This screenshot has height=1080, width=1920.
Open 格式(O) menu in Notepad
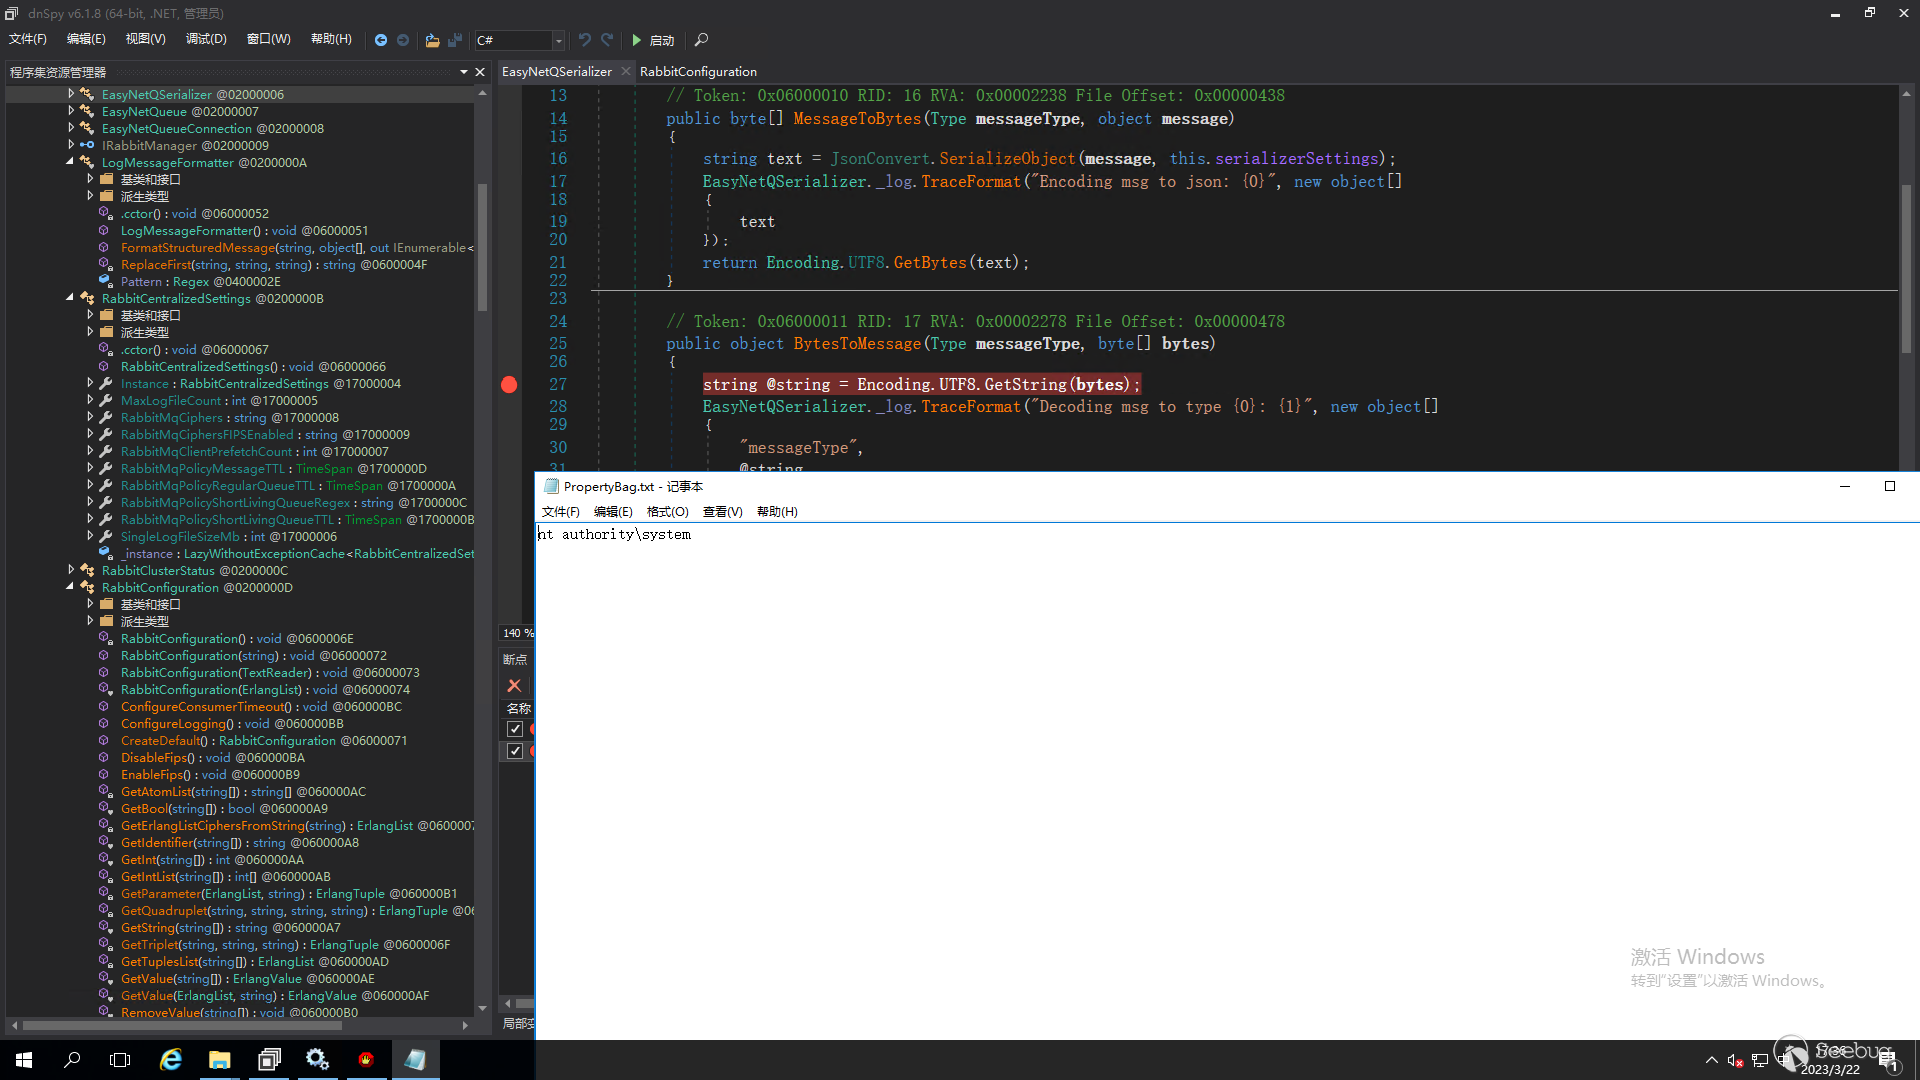[x=667, y=512]
